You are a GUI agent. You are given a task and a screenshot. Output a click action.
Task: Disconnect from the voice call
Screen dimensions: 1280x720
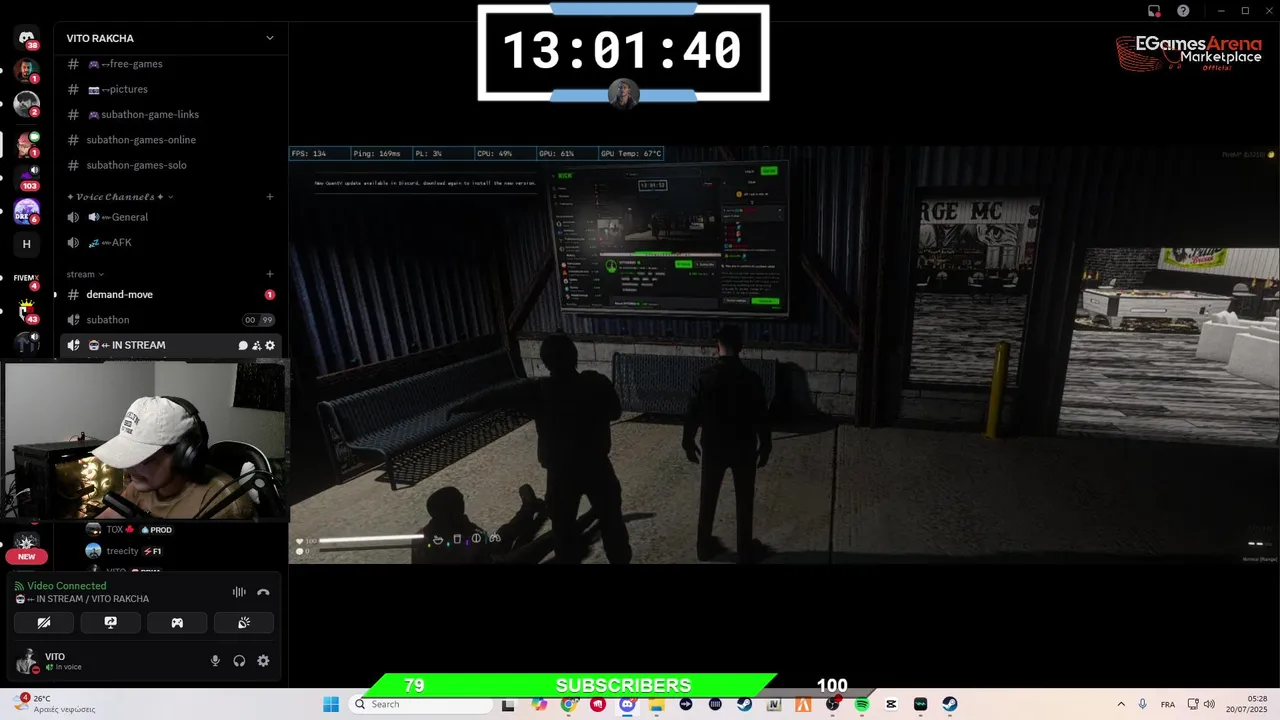263,592
